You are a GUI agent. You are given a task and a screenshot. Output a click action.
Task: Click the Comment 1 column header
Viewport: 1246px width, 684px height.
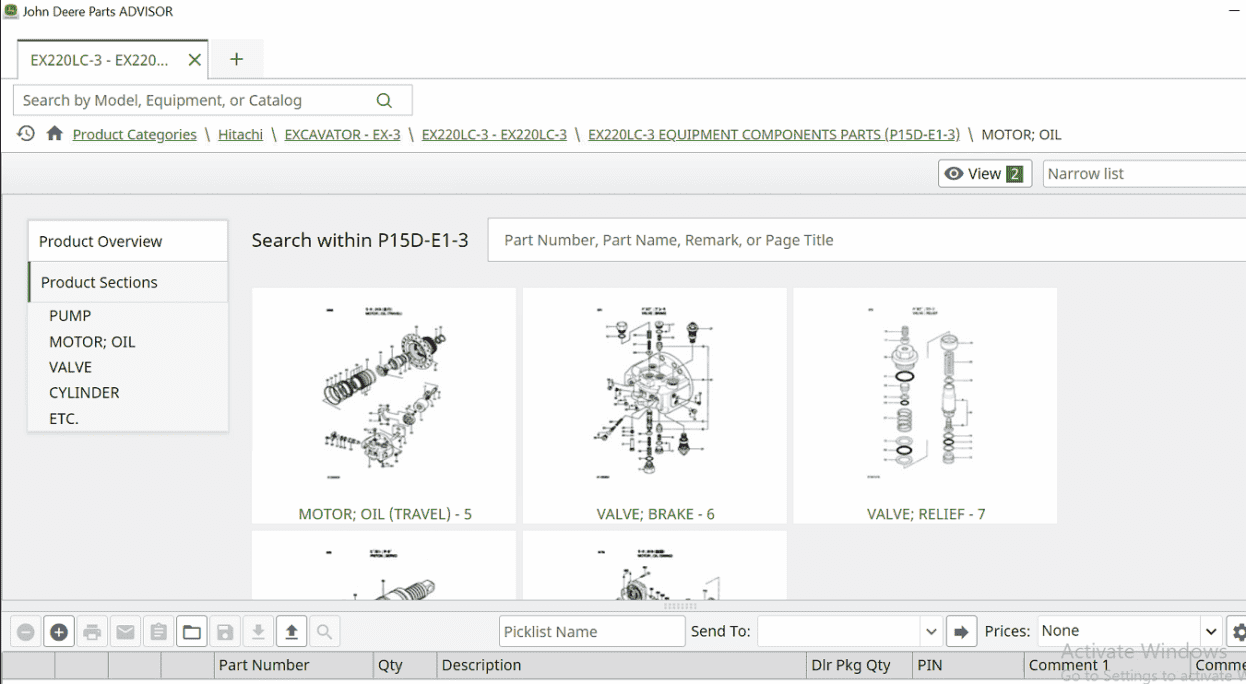(x=1107, y=665)
